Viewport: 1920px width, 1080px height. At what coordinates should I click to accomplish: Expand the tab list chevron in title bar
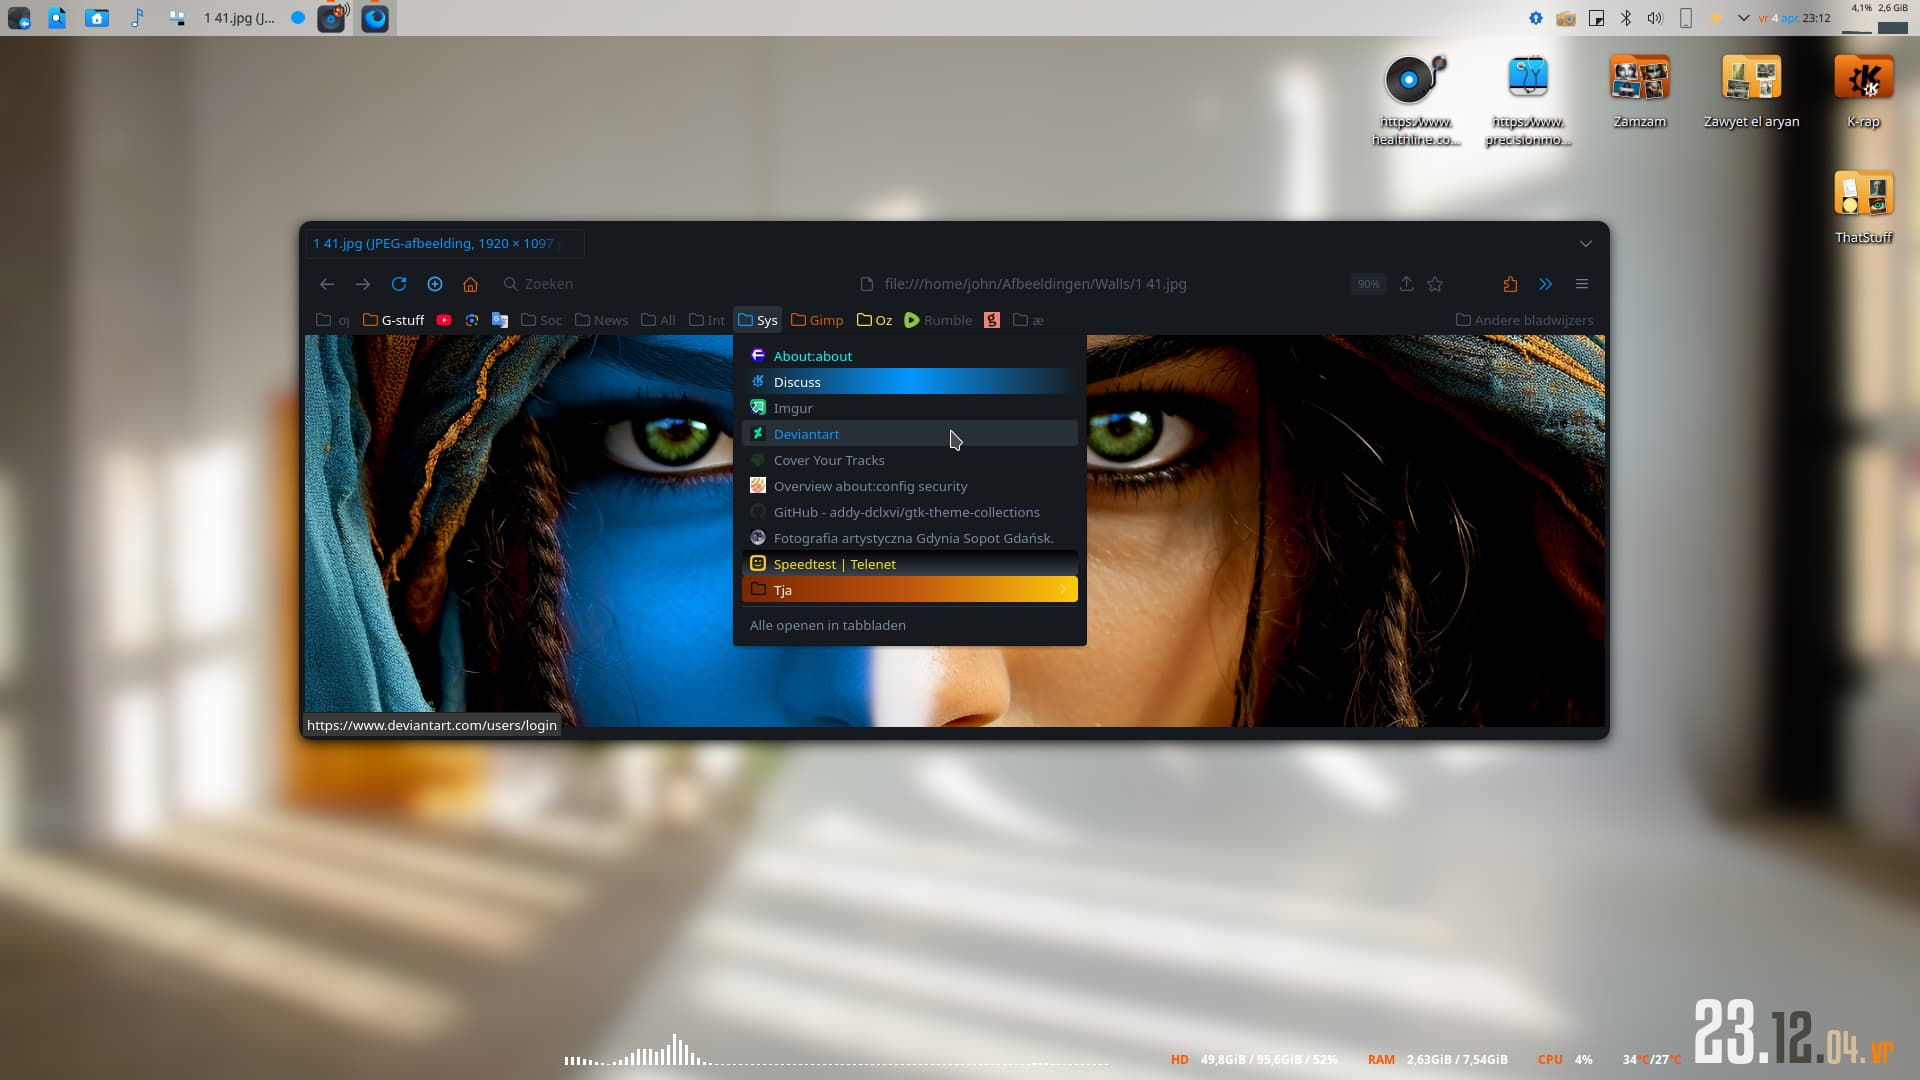point(1586,244)
